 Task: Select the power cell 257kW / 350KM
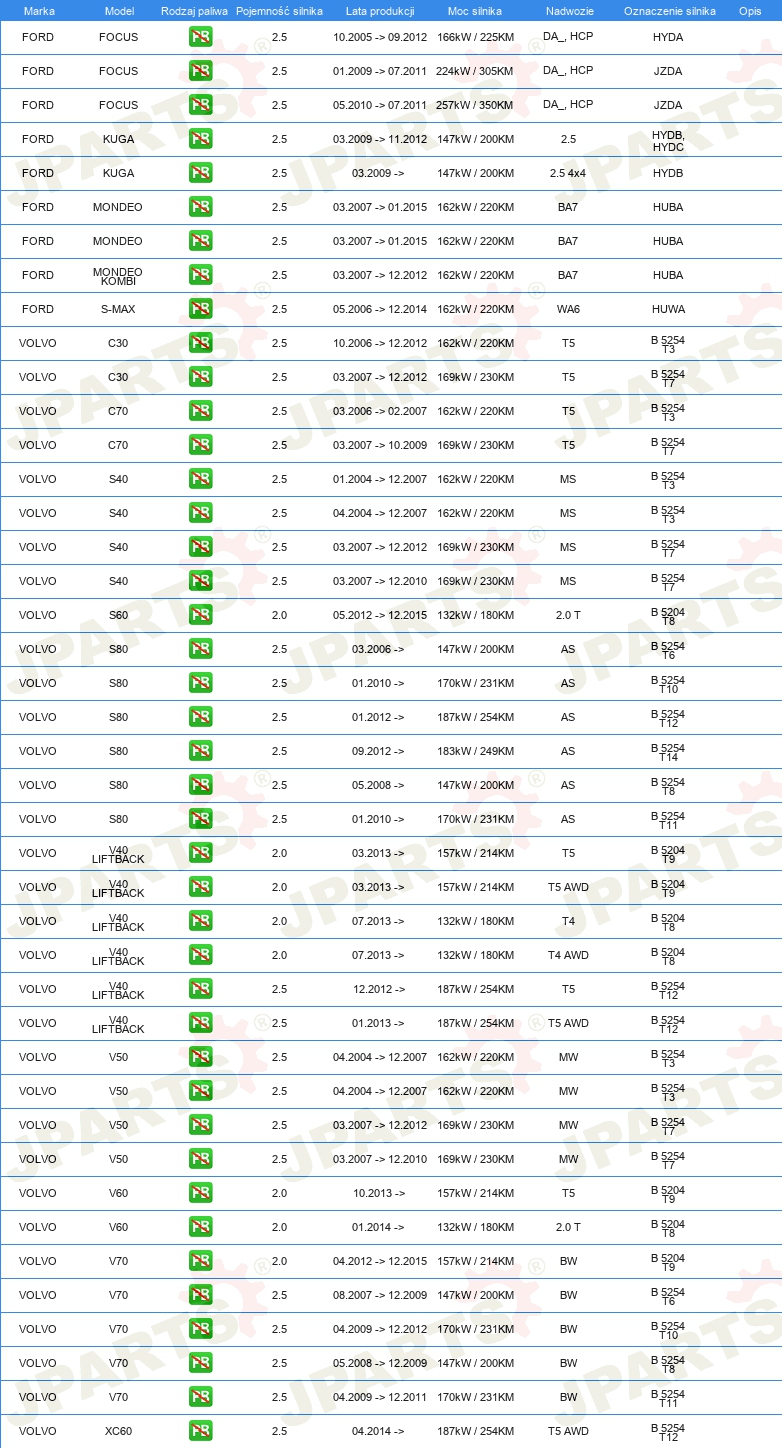tap(475, 105)
